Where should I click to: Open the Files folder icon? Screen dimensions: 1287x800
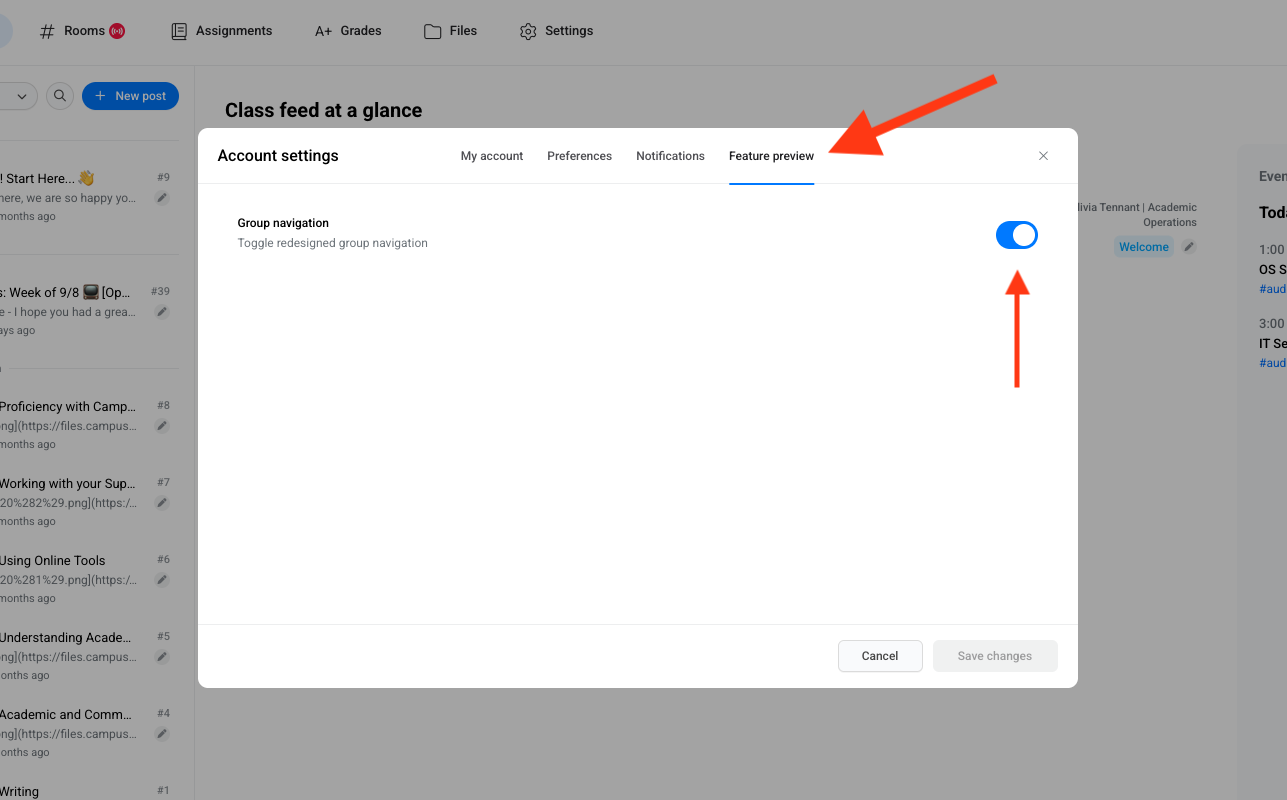click(x=433, y=32)
